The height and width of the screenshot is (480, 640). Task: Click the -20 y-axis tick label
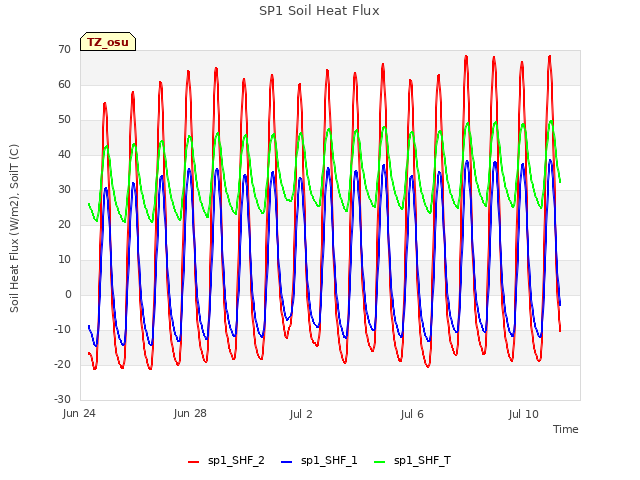coord(63,364)
